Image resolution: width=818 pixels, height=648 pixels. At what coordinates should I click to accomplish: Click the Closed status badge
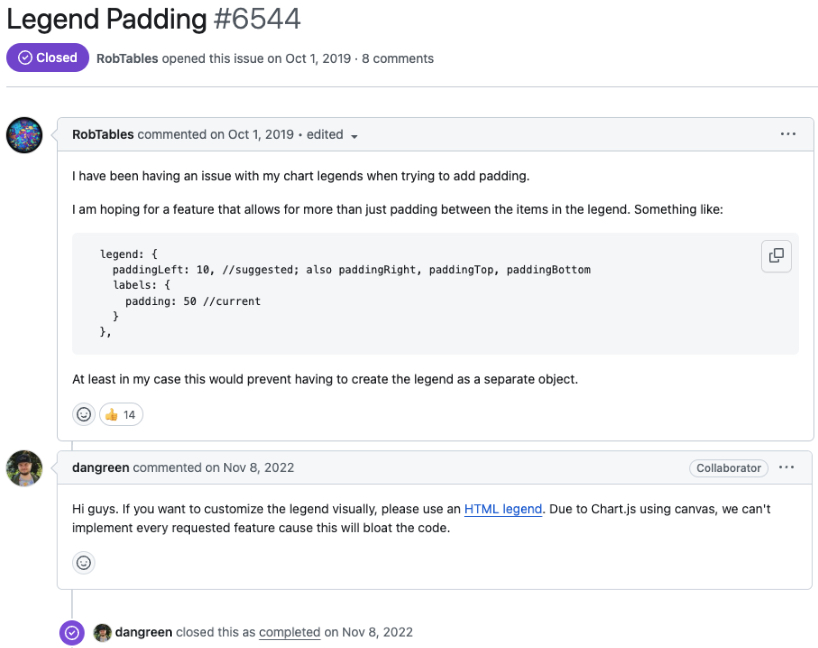point(47,57)
